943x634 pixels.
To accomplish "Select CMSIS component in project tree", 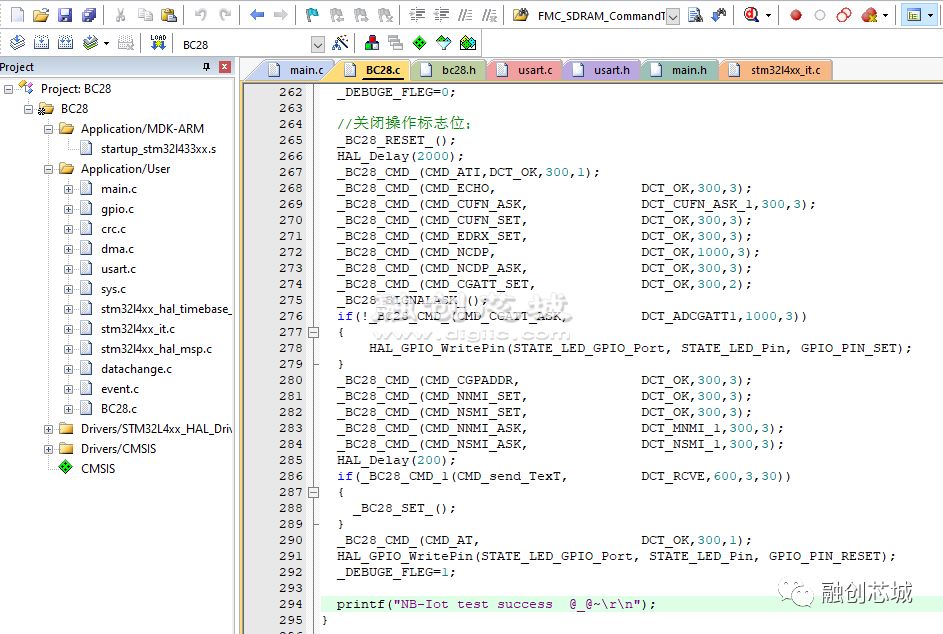I will click(97, 469).
